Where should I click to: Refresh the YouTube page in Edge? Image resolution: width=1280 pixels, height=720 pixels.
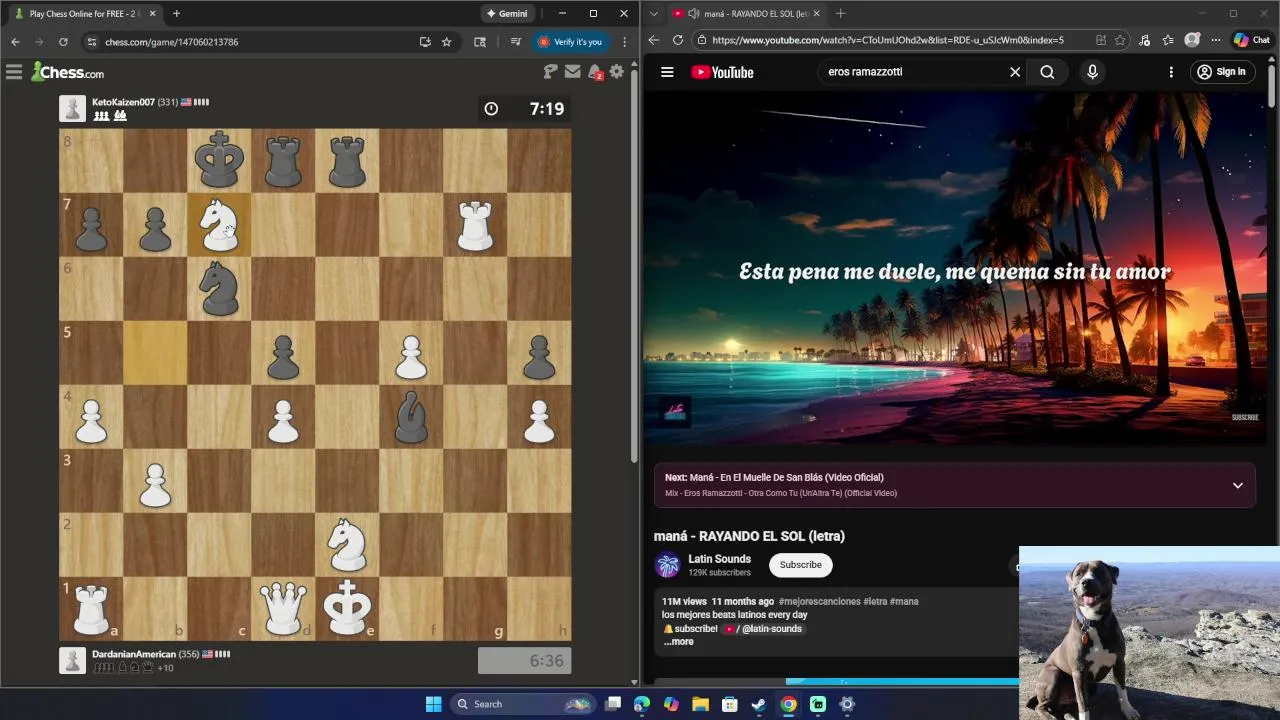[677, 40]
